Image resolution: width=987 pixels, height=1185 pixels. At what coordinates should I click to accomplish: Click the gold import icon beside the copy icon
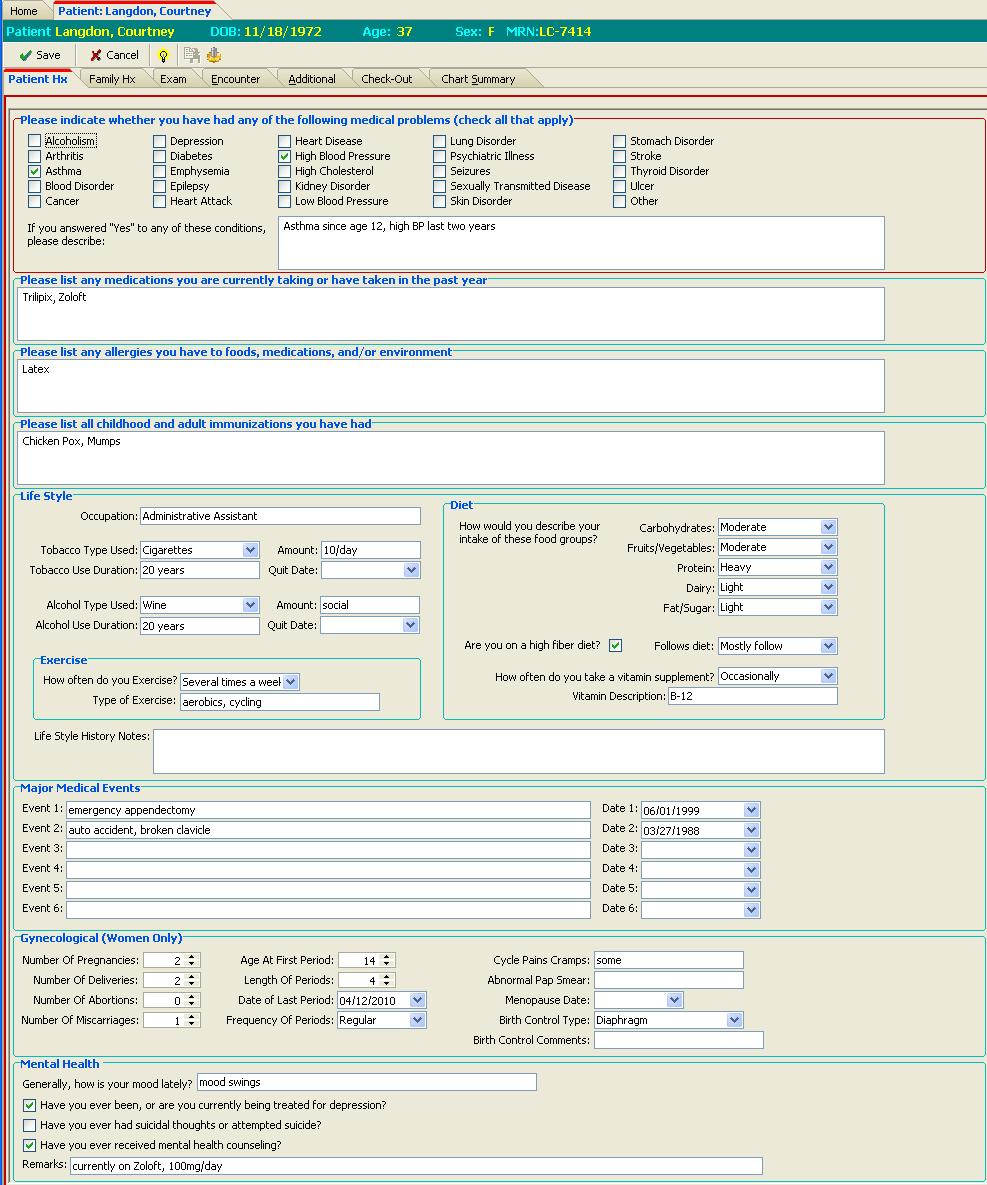213,55
